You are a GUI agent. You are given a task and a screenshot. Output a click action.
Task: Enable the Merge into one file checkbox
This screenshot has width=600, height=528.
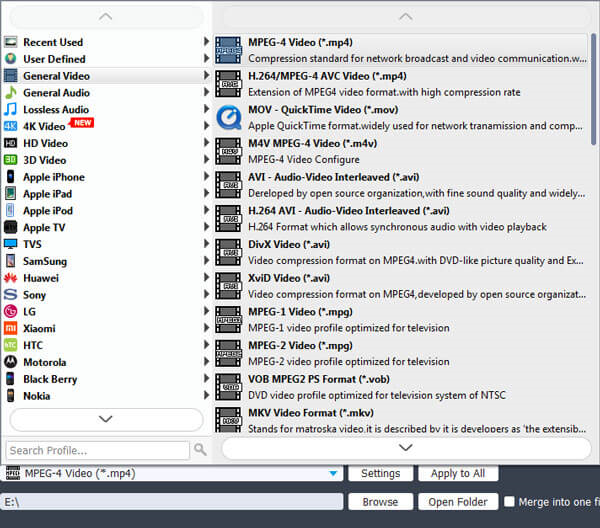[x=510, y=502]
